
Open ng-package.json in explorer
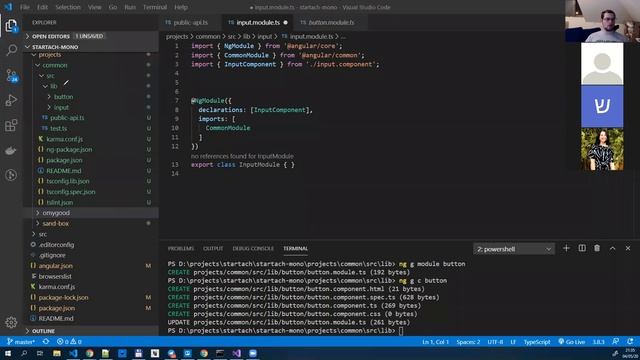(x=69, y=150)
